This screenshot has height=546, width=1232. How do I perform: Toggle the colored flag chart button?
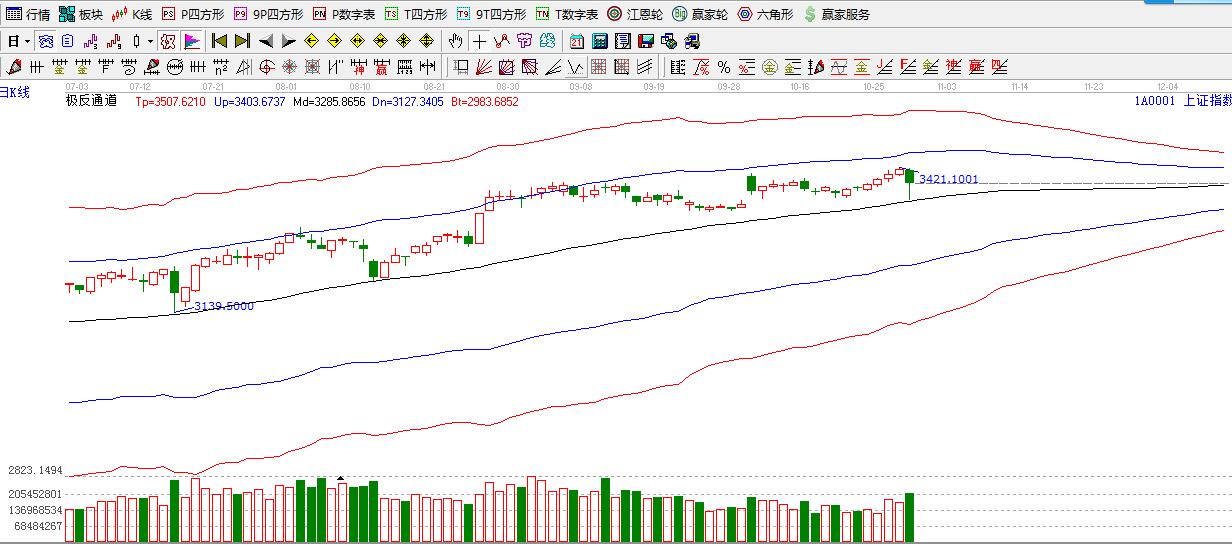[191, 41]
